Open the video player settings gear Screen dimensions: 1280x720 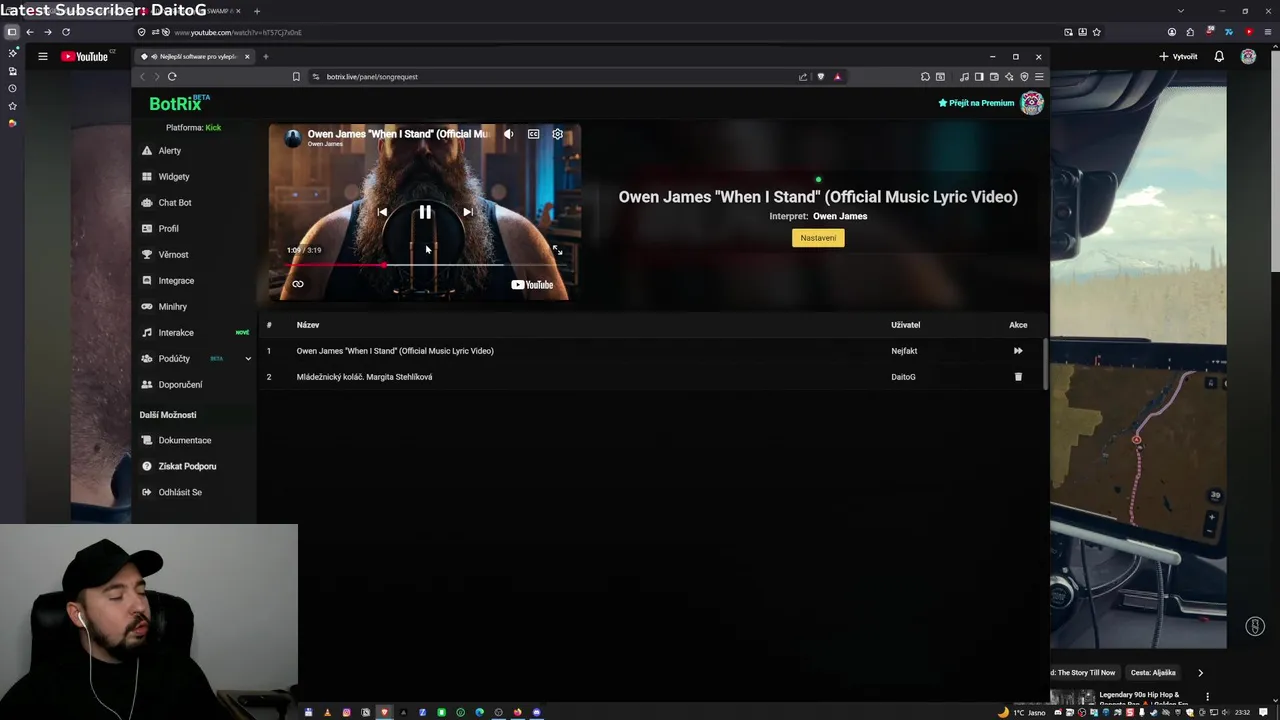tap(558, 134)
